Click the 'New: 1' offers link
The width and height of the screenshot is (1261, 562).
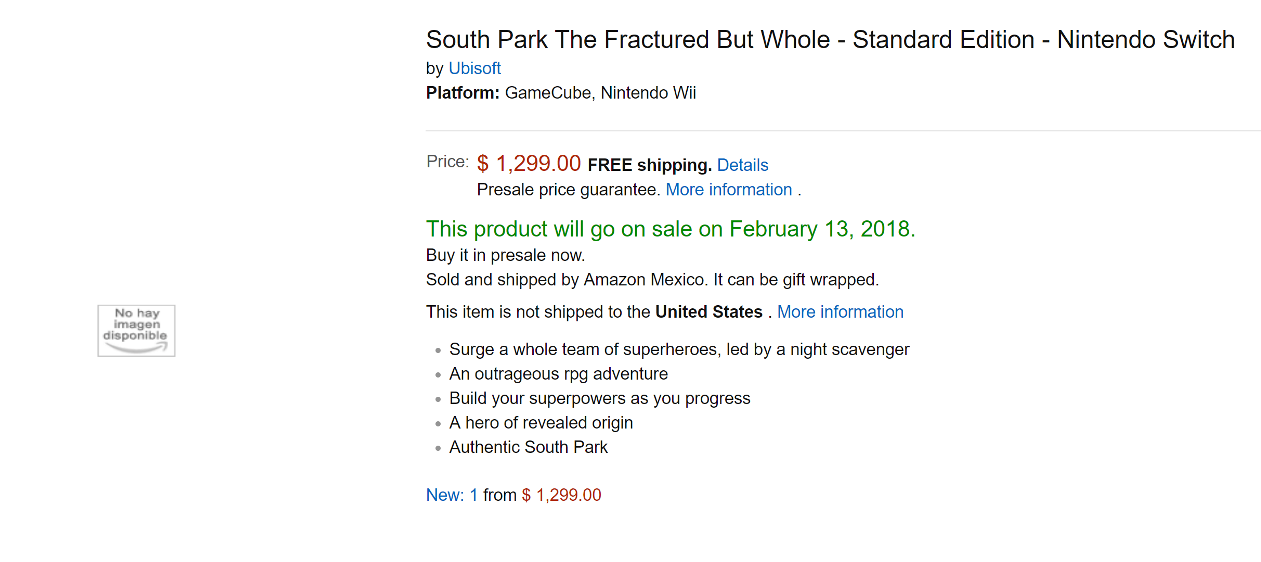pyautogui.click(x=452, y=495)
